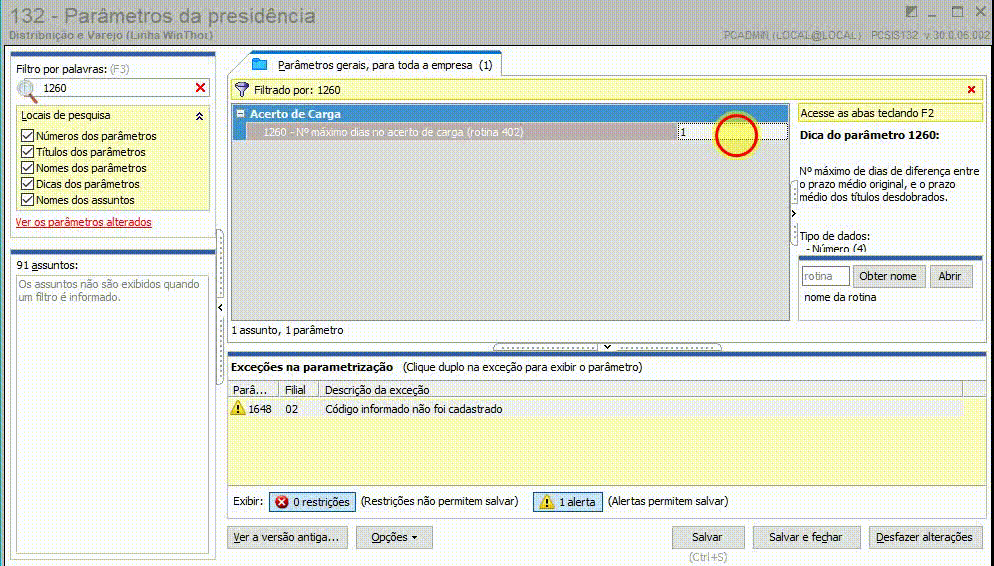
Task: Collapse left panel with the side arrow
Action: 220,307
